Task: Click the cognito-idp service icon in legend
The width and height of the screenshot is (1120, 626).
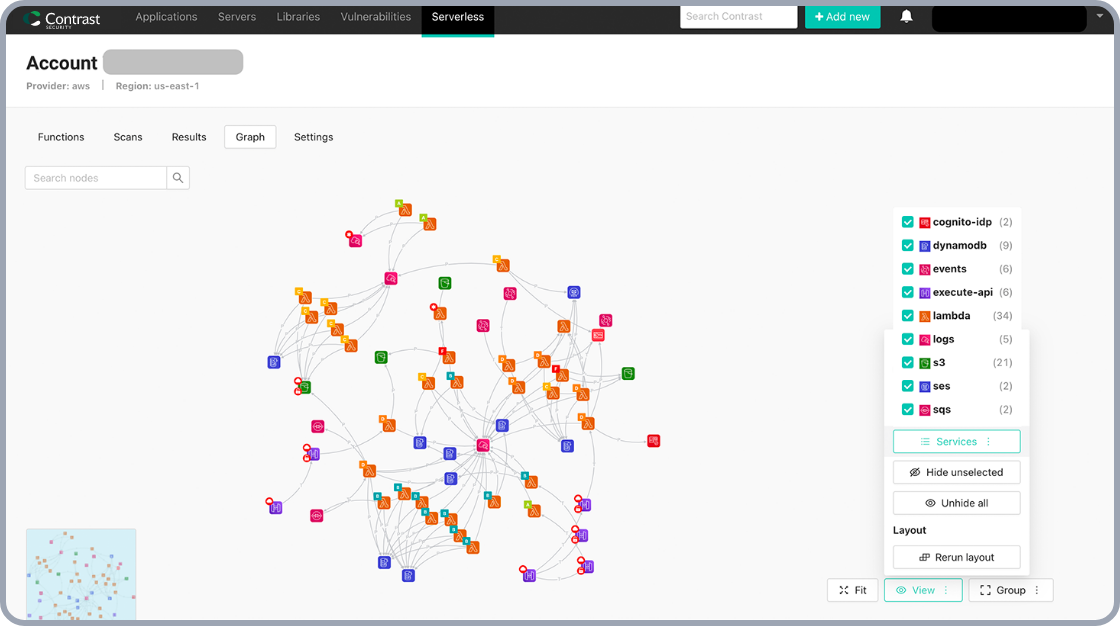Action: click(925, 222)
